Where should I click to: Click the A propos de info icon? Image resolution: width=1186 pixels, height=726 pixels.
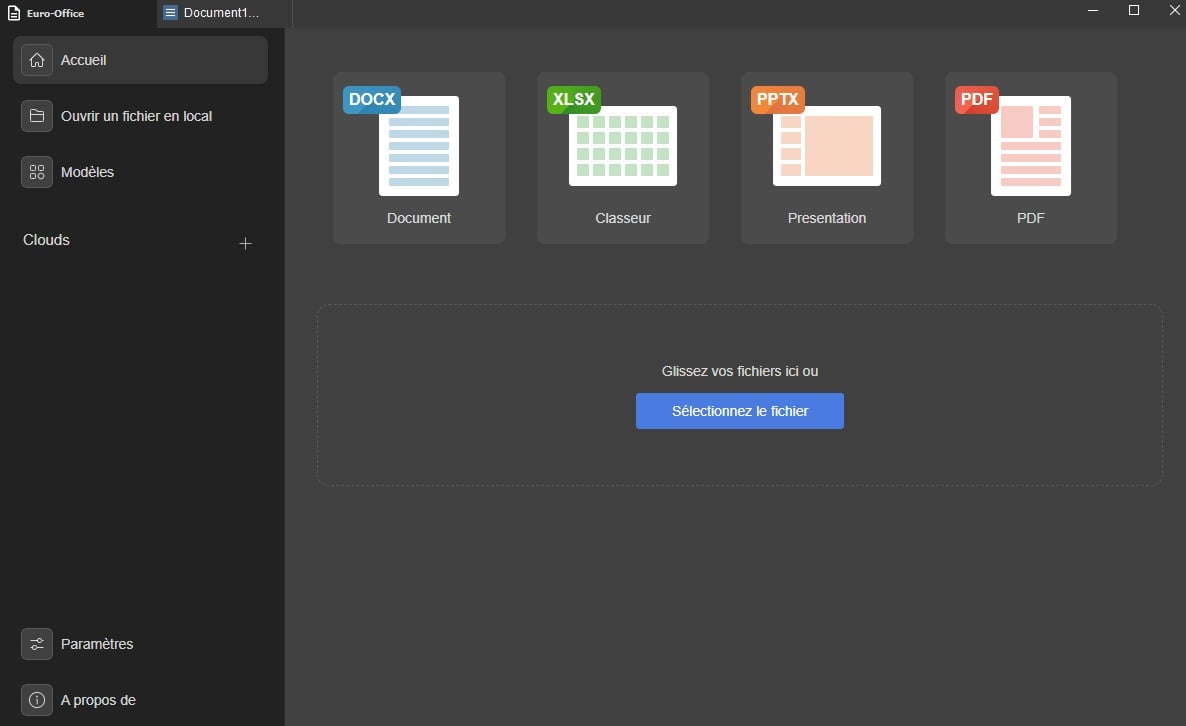click(x=37, y=700)
